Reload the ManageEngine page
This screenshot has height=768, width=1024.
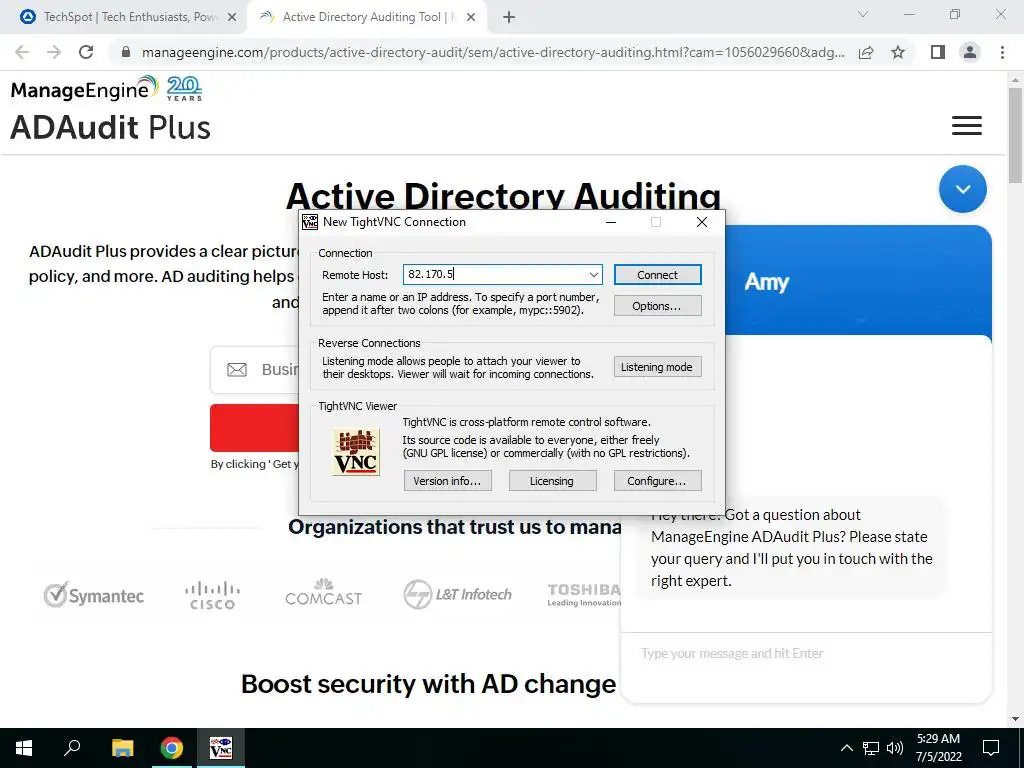[x=86, y=52]
